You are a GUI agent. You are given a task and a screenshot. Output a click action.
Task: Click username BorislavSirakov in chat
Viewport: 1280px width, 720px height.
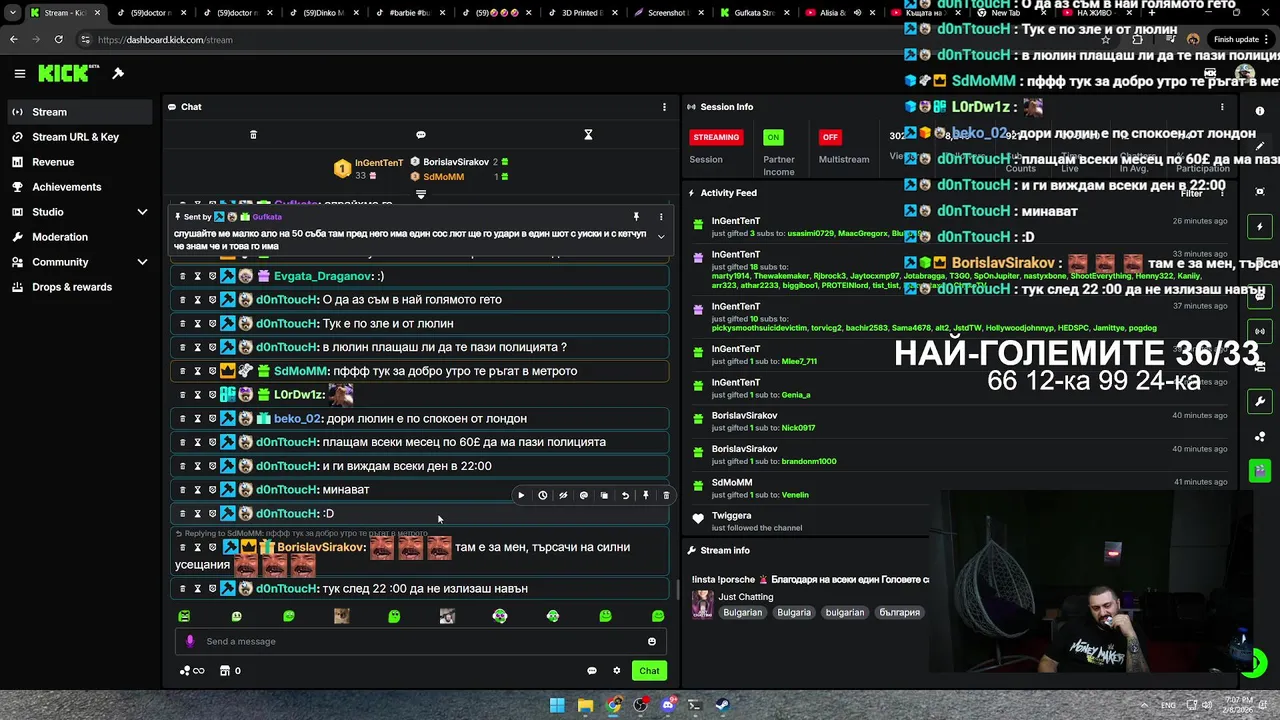click(x=321, y=547)
